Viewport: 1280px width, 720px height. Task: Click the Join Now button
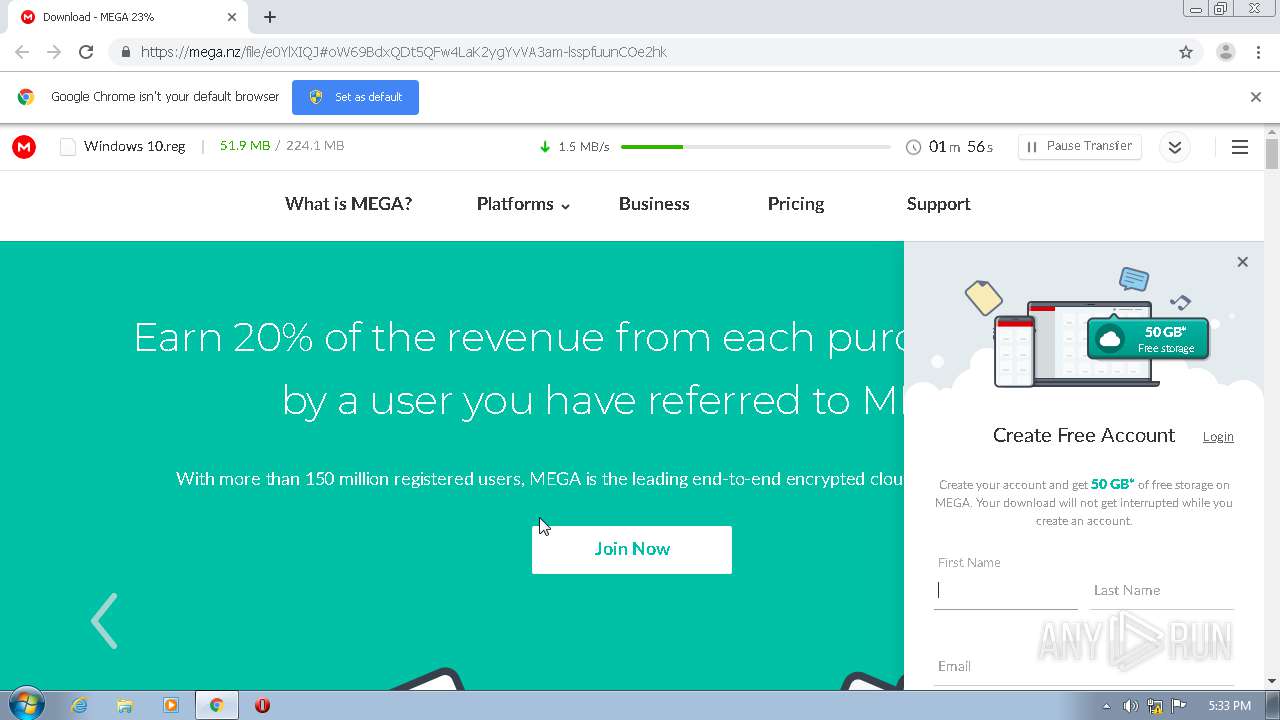coord(632,549)
